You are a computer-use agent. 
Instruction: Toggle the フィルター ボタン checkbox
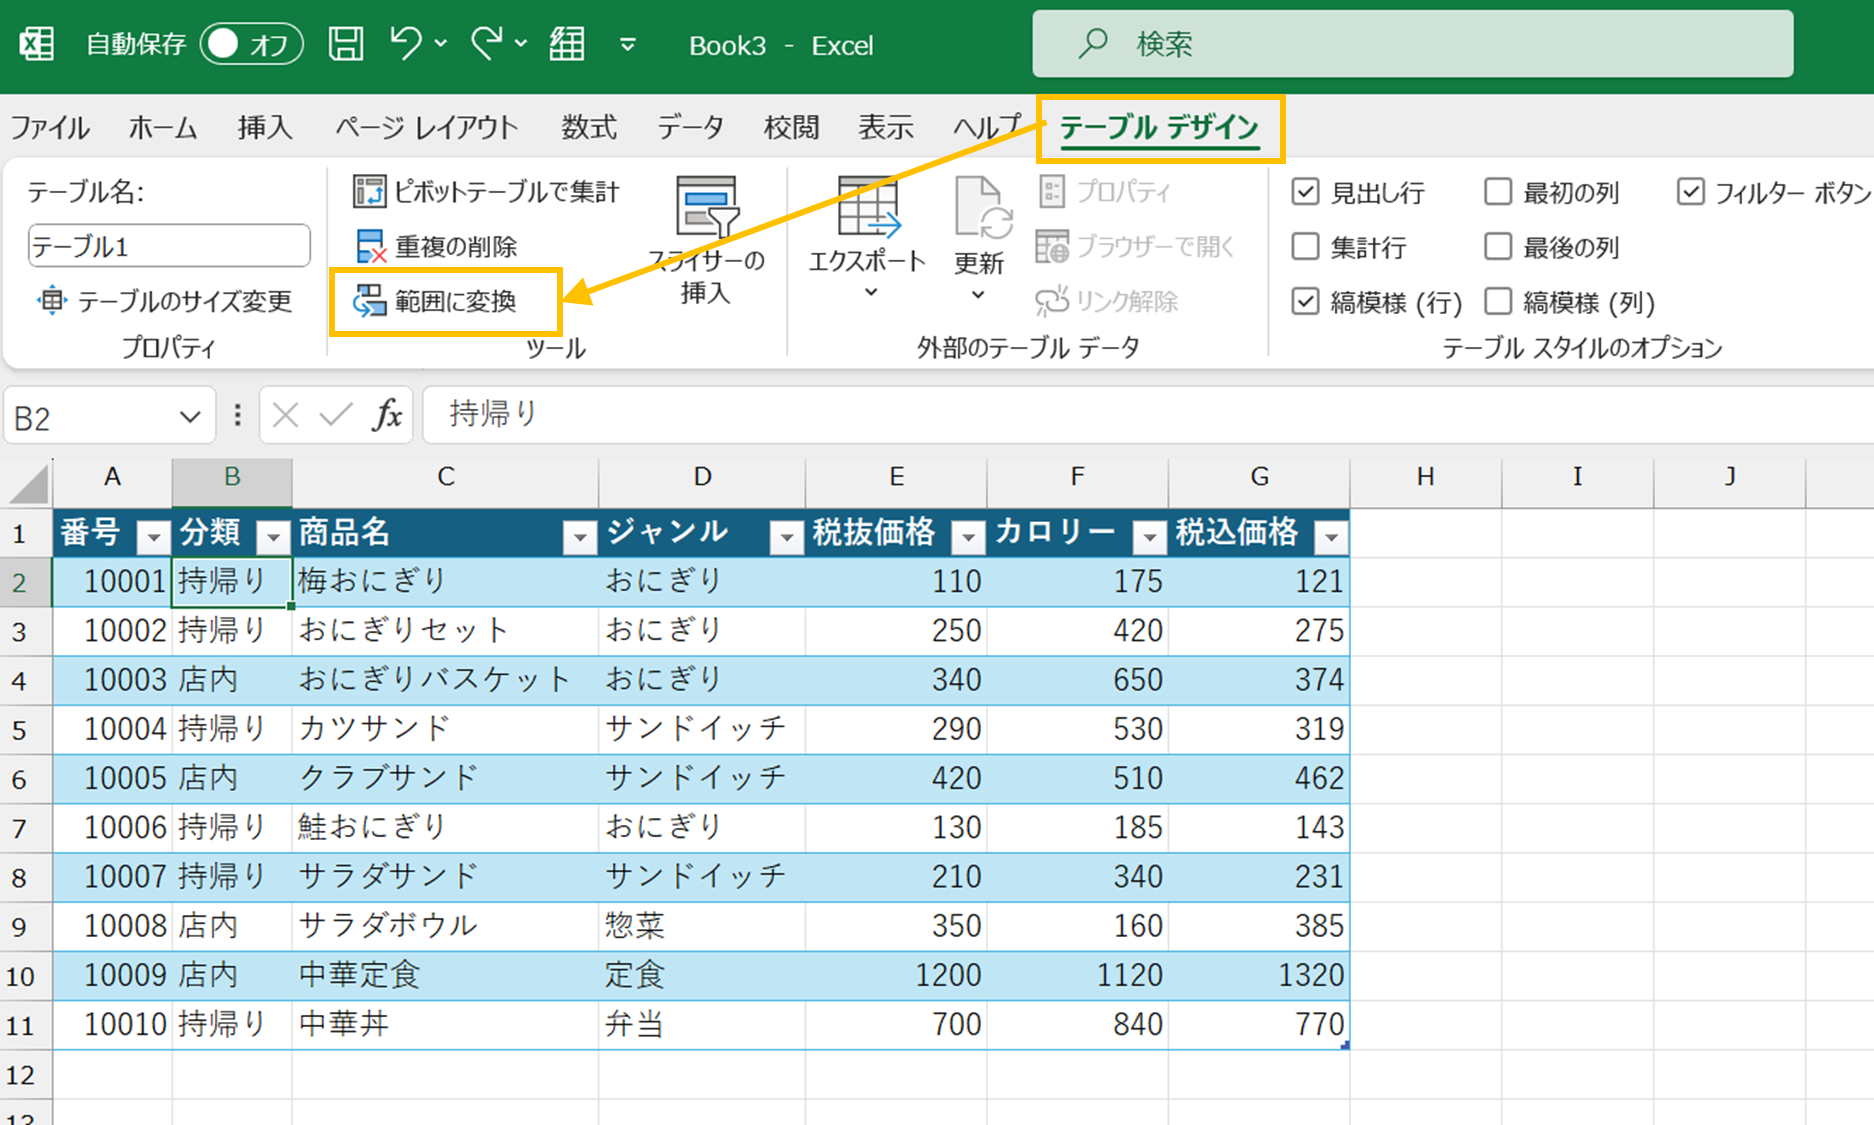coord(1690,191)
